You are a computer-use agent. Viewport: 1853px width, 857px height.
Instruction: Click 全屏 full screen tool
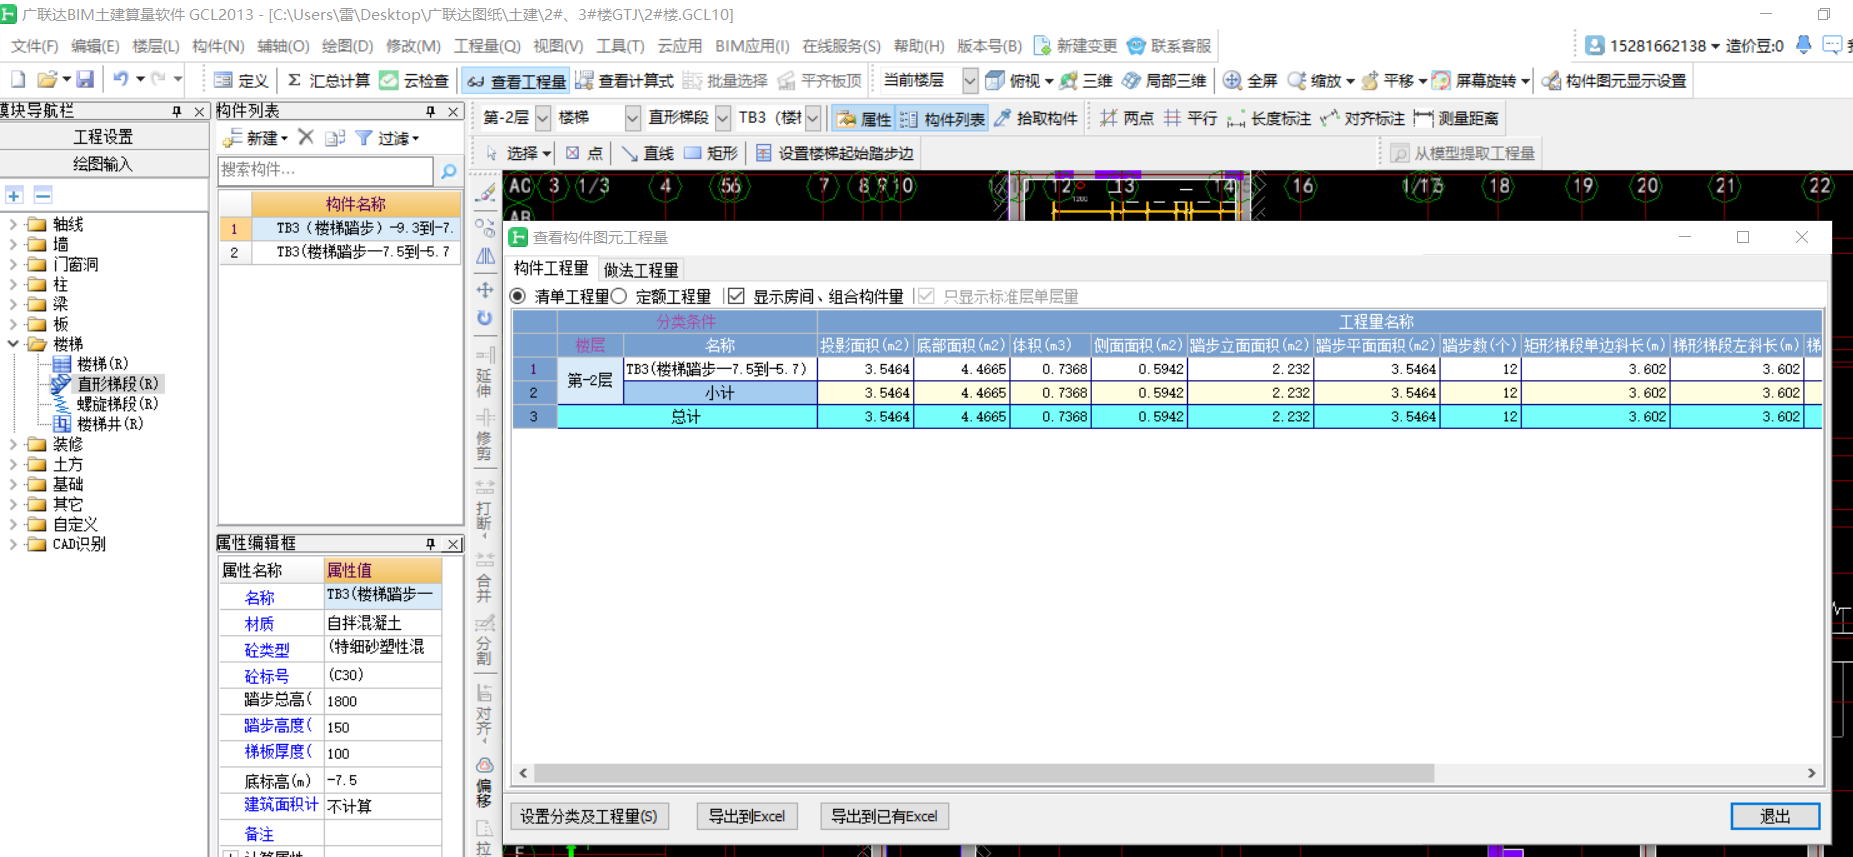point(1251,81)
